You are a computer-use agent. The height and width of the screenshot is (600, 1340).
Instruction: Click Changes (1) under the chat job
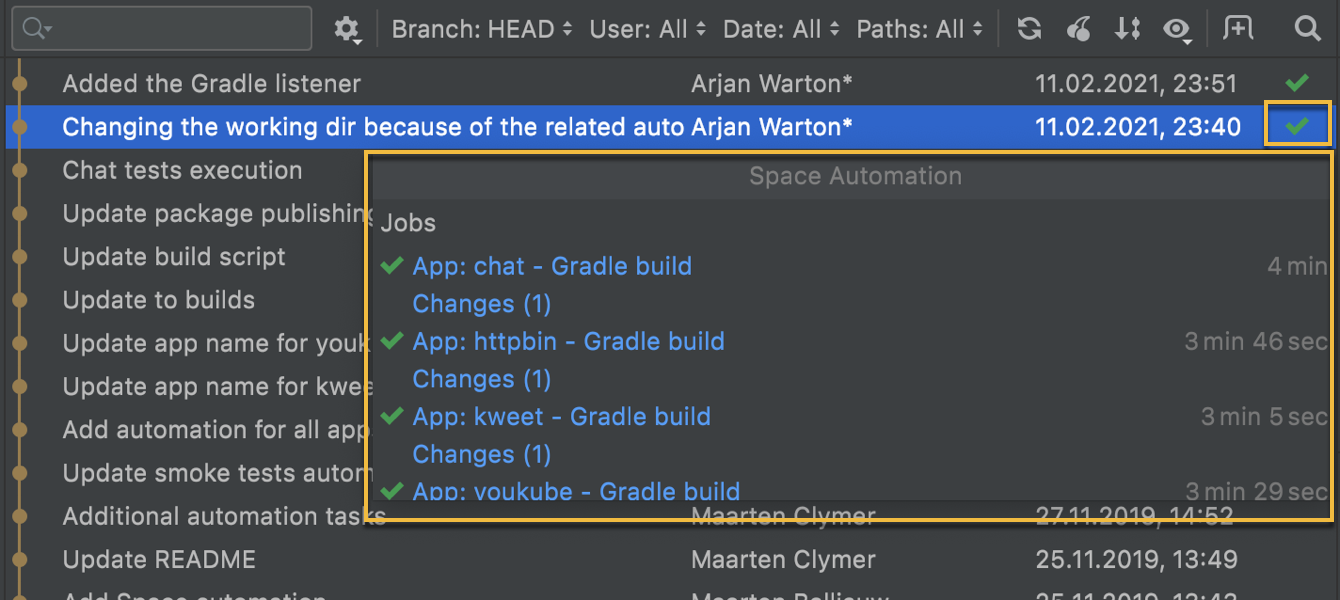coord(481,304)
